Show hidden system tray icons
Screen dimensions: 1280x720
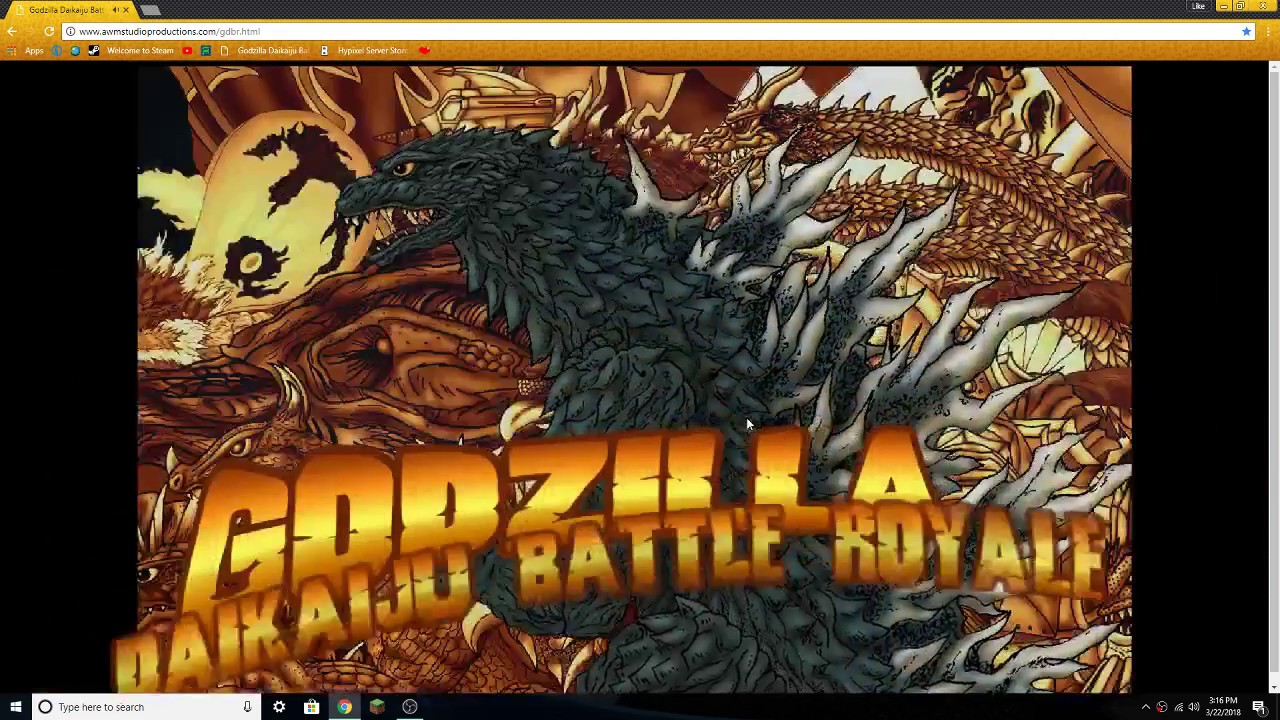(1146, 707)
